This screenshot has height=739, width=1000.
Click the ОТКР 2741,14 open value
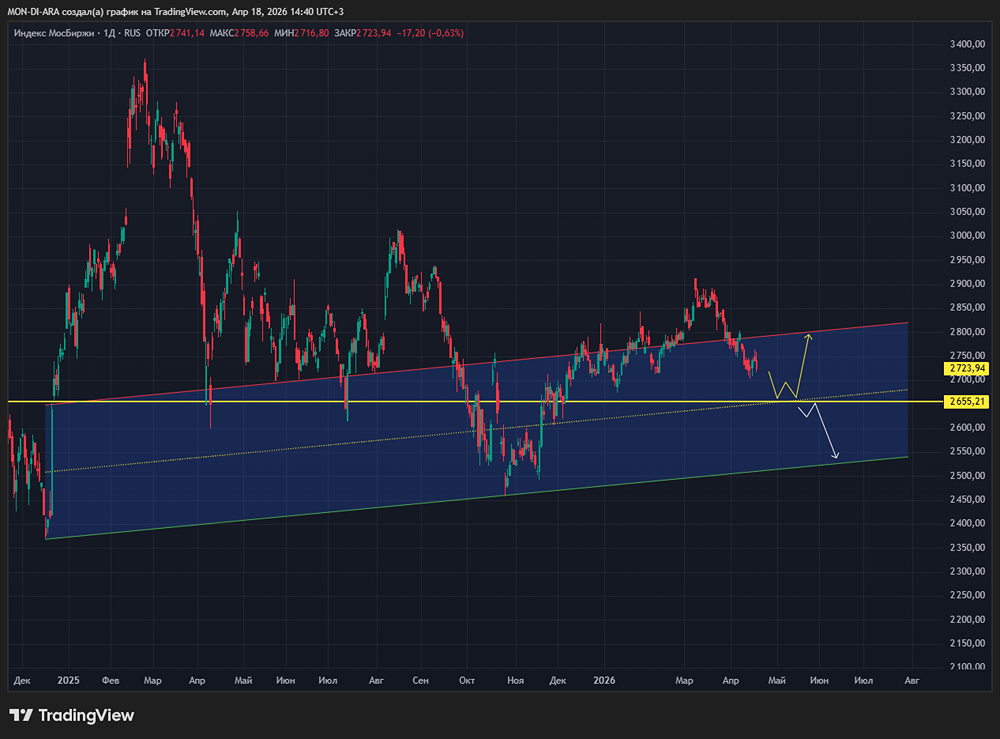pyautogui.click(x=175, y=33)
